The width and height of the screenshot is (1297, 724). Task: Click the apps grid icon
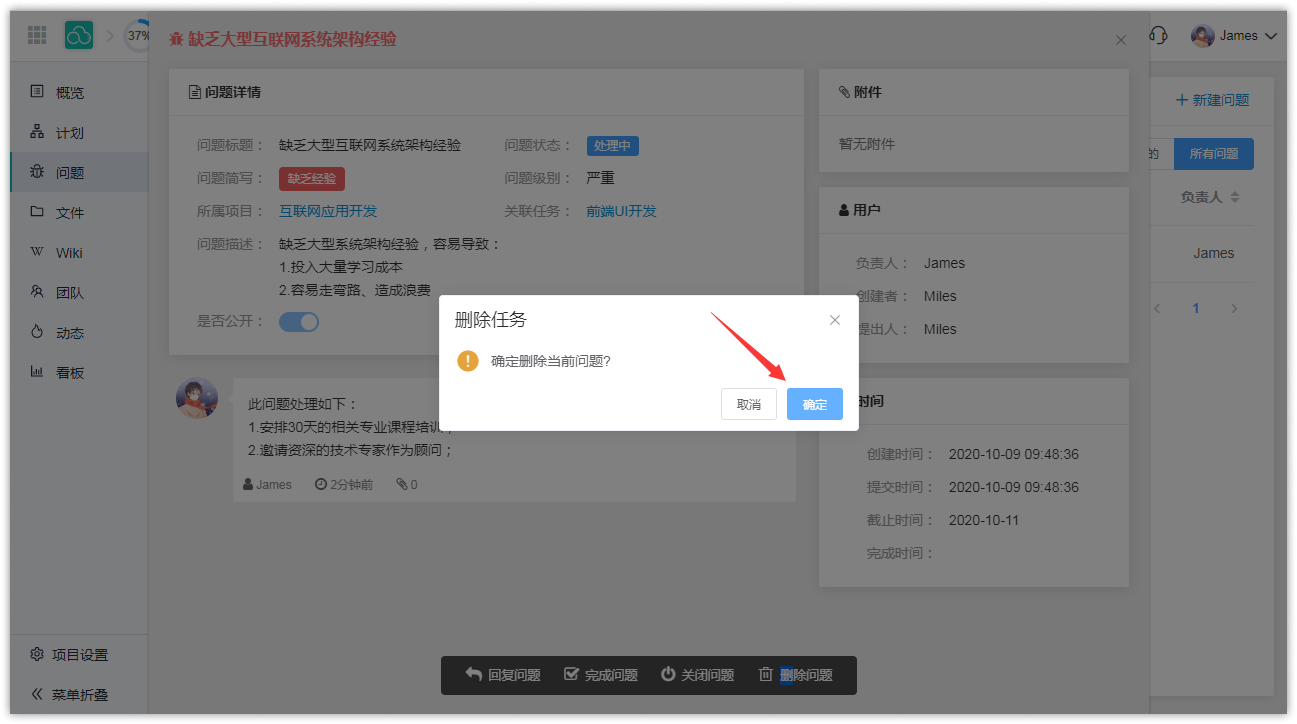[37, 36]
